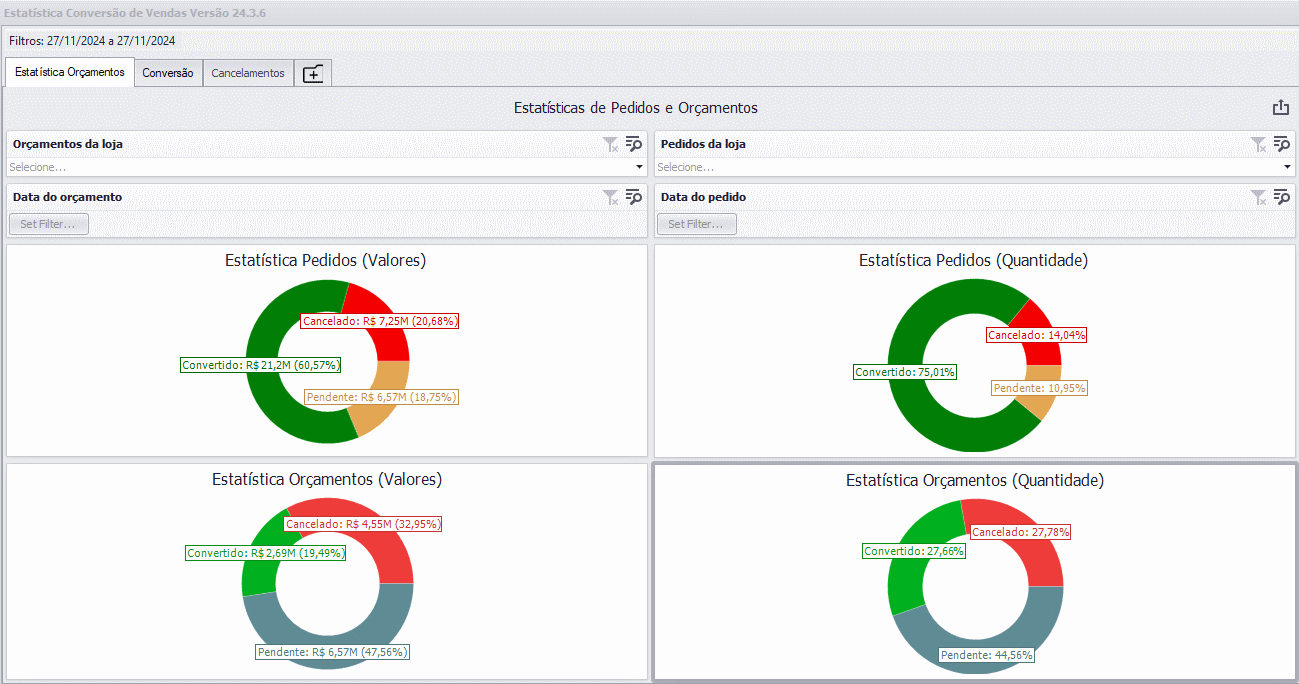
Task: Click the export icon beside dashboard title
Action: pyautogui.click(x=1280, y=108)
